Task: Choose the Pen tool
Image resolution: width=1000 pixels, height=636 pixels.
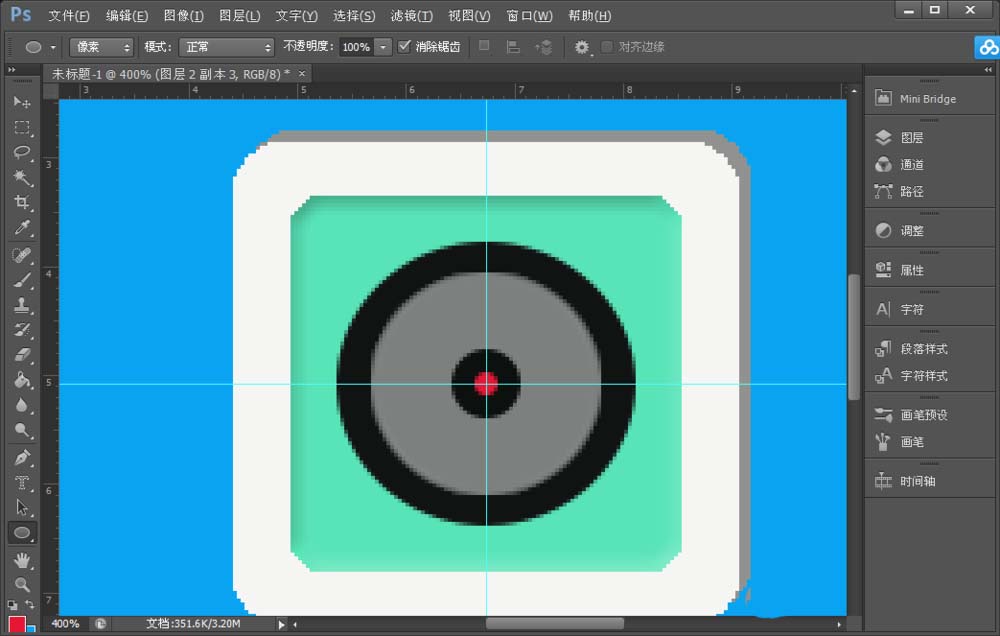Action: (22, 457)
